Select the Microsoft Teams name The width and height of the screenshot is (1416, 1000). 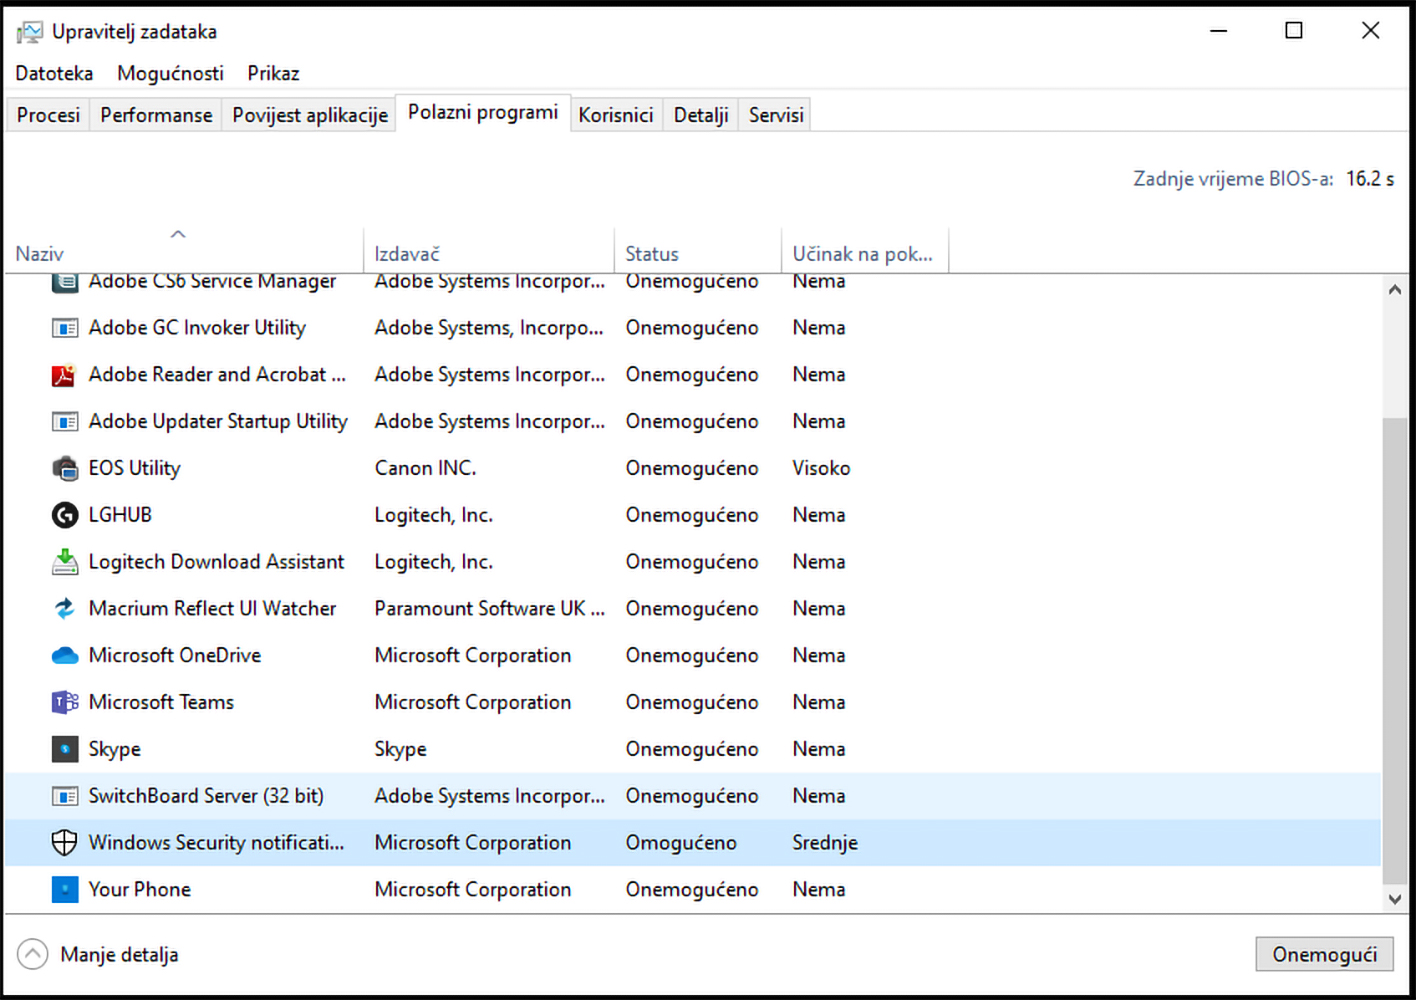161,702
